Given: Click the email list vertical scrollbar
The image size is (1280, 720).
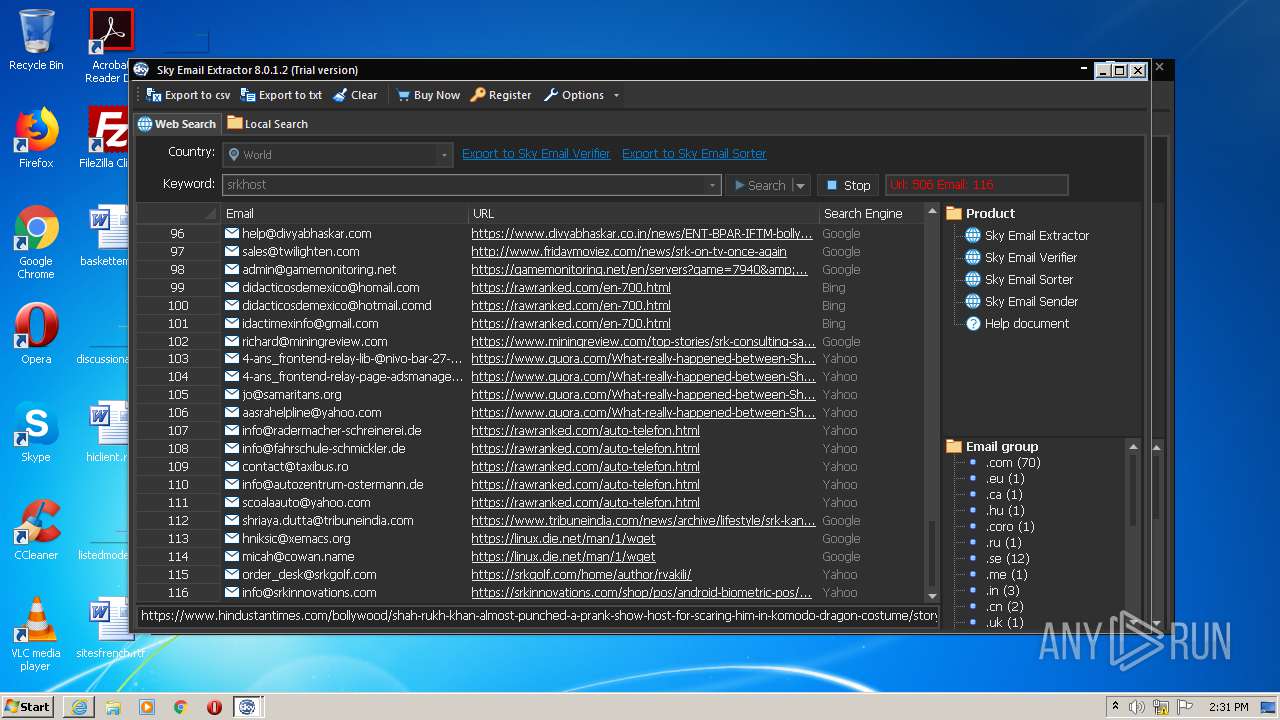Looking at the screenshot, I should [x=932, y=405].
